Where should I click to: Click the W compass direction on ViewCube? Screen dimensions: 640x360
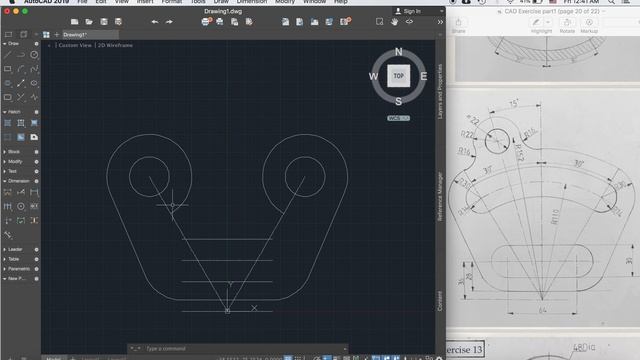(373, 76)
